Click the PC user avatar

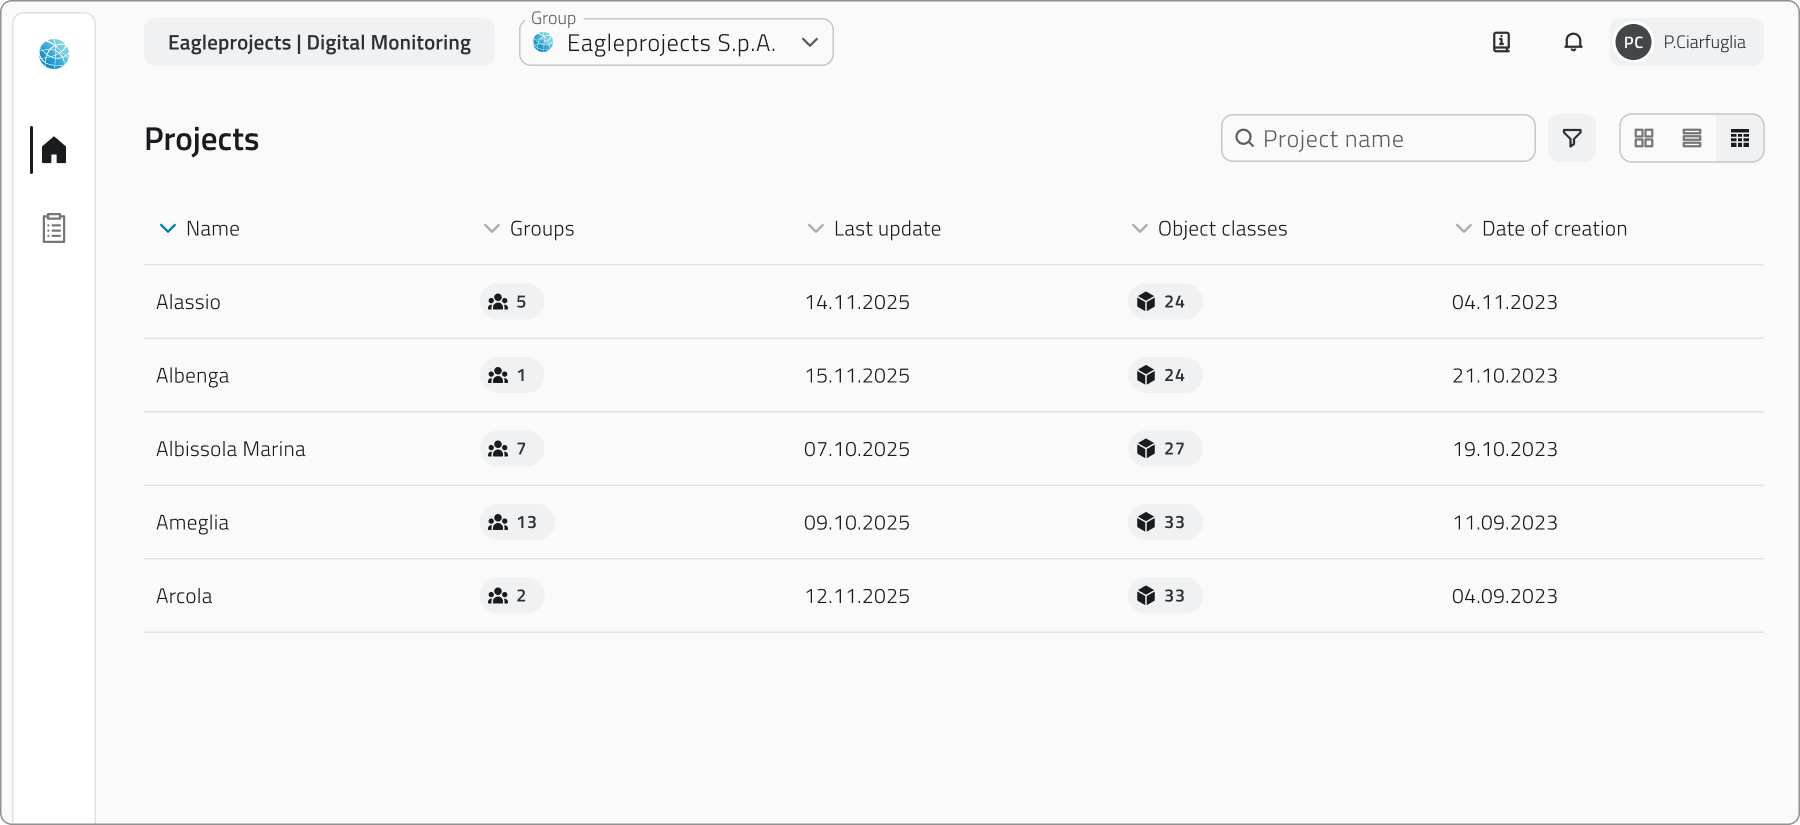(1633, 42)
